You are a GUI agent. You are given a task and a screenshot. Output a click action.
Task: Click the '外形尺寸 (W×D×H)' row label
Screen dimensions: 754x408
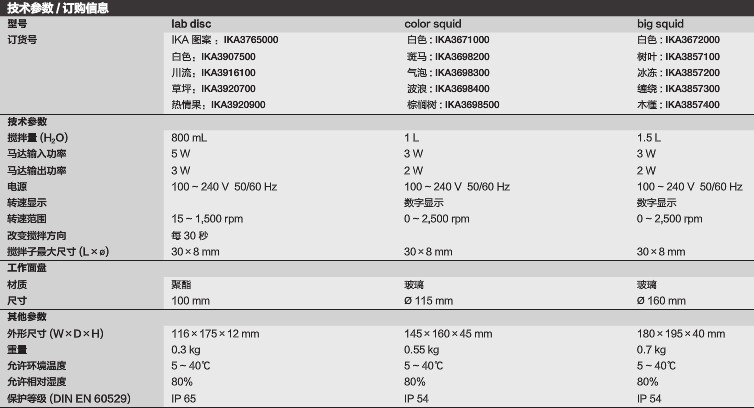coord(55,333)
